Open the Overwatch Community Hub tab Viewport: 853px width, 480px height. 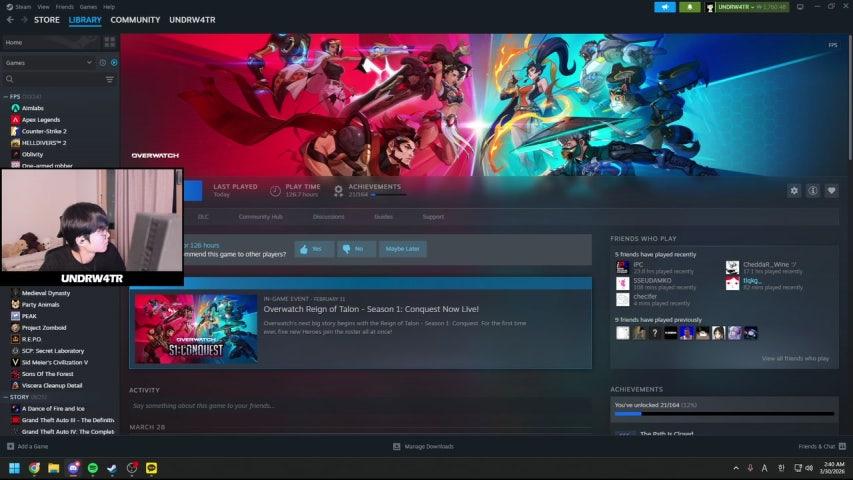(260, 217)
